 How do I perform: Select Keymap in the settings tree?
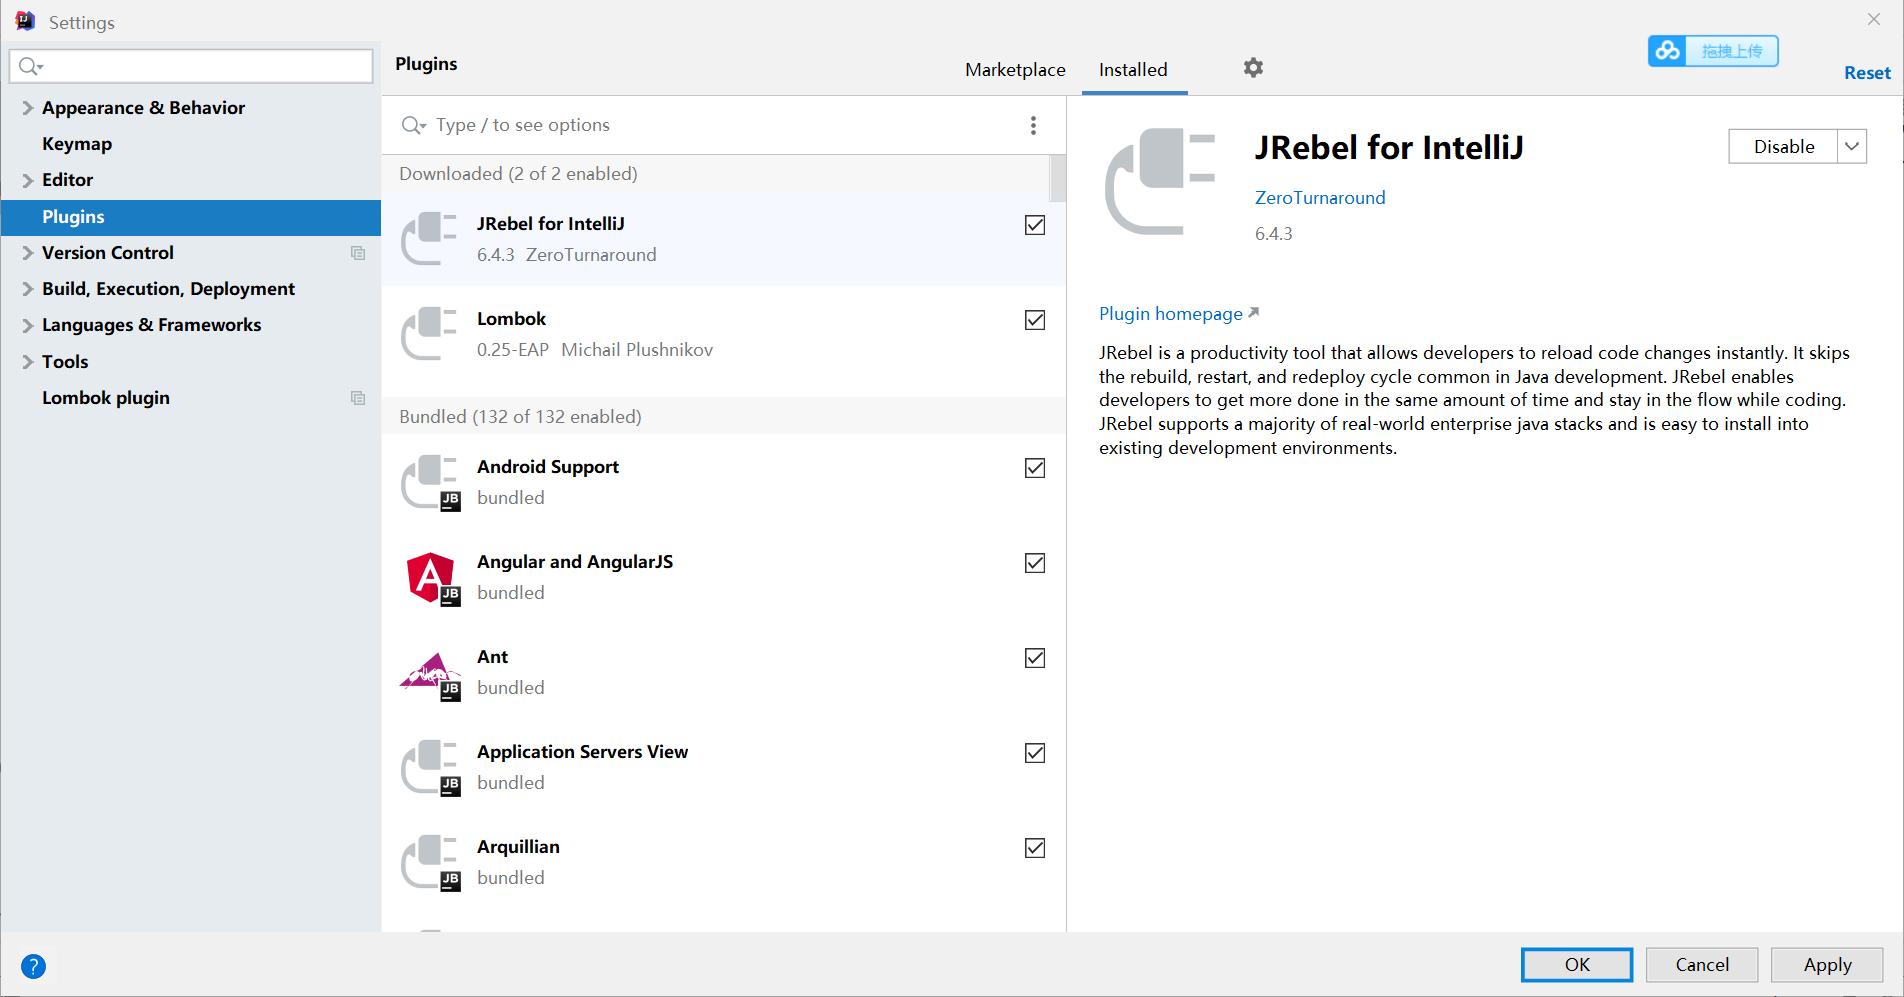point(77,144)
